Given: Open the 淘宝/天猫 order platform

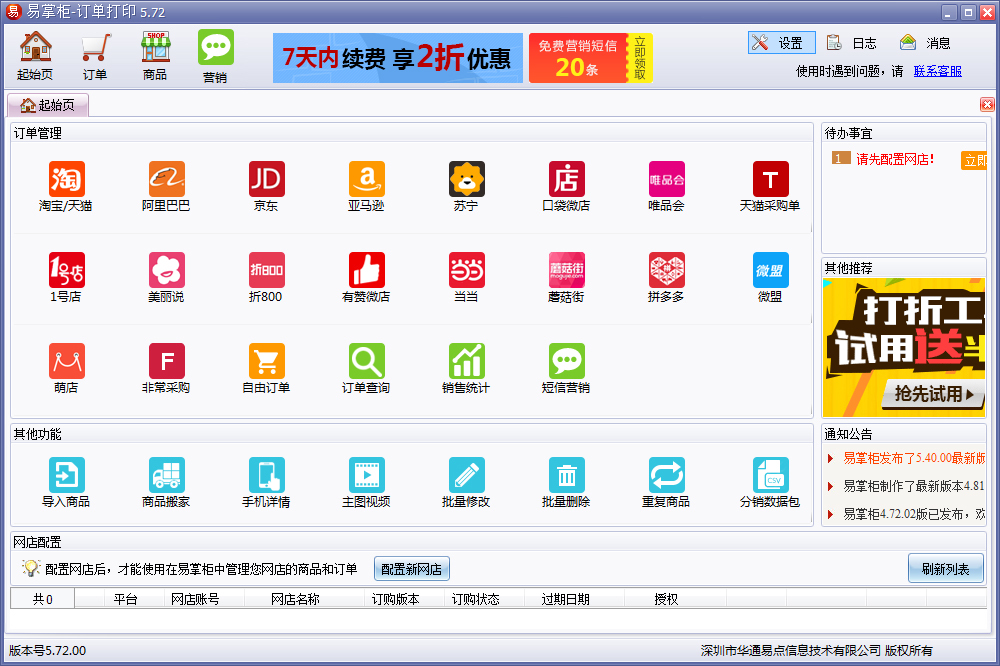Looking at the screenshot, I should click(x=66, y=186).
